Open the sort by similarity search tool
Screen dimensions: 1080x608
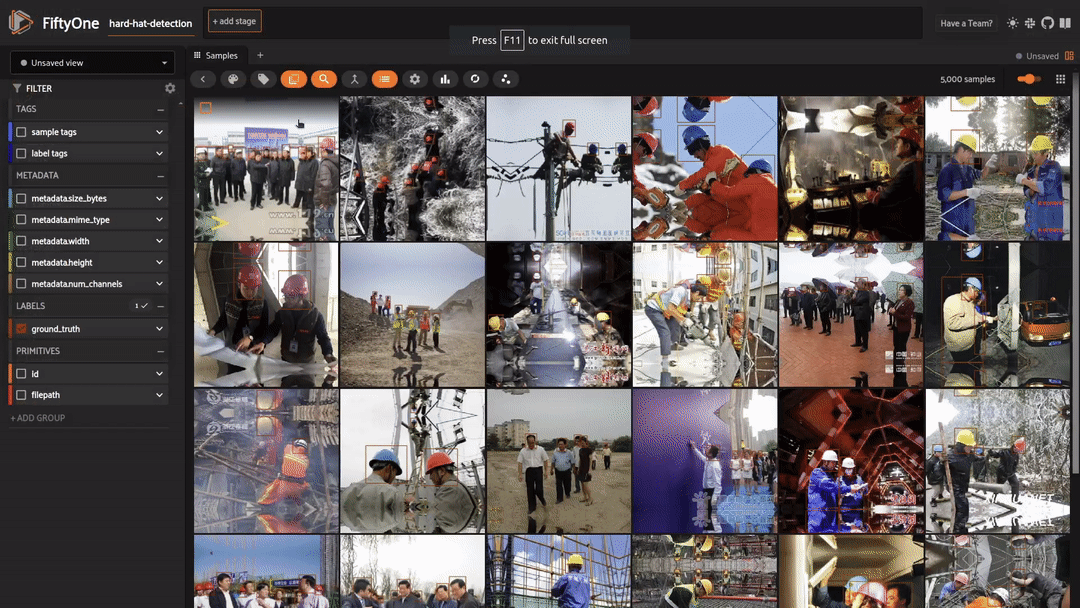pyautogui.click(x=324, y=79)
